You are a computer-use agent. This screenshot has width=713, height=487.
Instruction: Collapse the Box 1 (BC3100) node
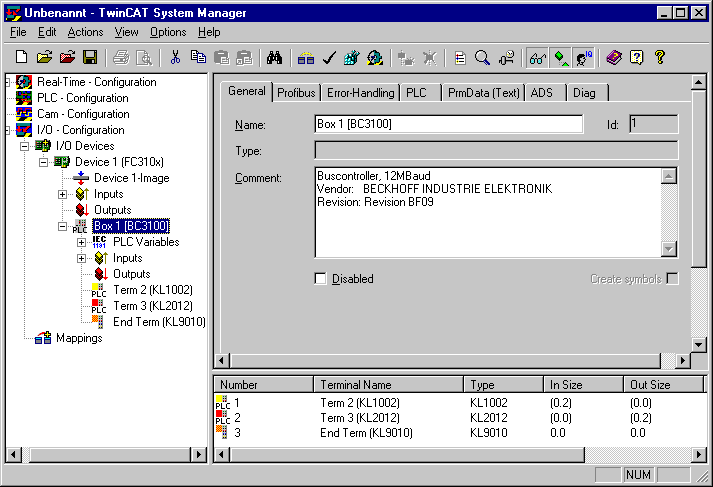coord(62,226)
